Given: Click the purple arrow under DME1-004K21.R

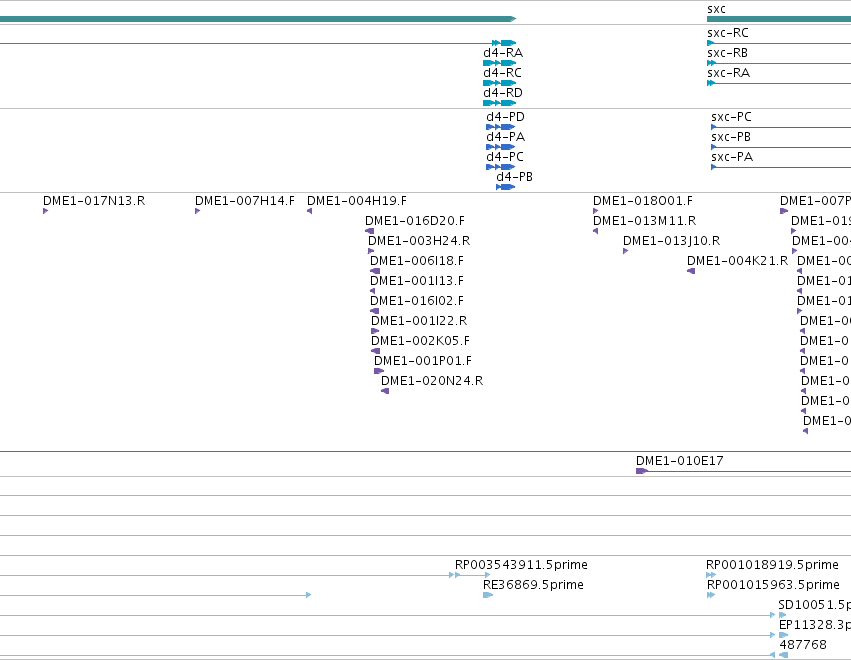Looking at the screenshot, I should click(691, 271).
